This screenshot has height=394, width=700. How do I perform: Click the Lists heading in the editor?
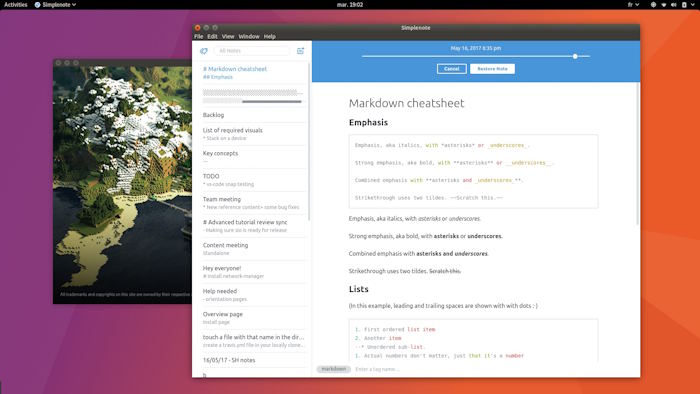pos(358,289)
